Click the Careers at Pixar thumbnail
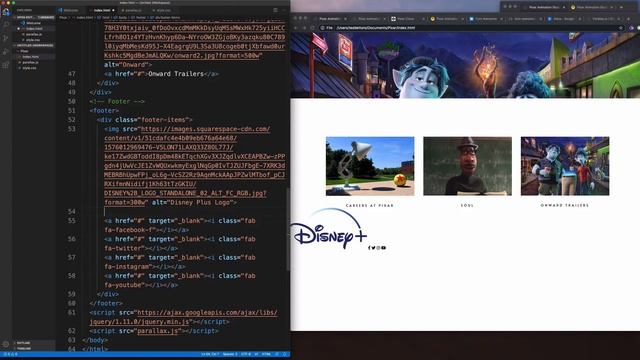This screenshot has height=360, width=640. [370, 166]
